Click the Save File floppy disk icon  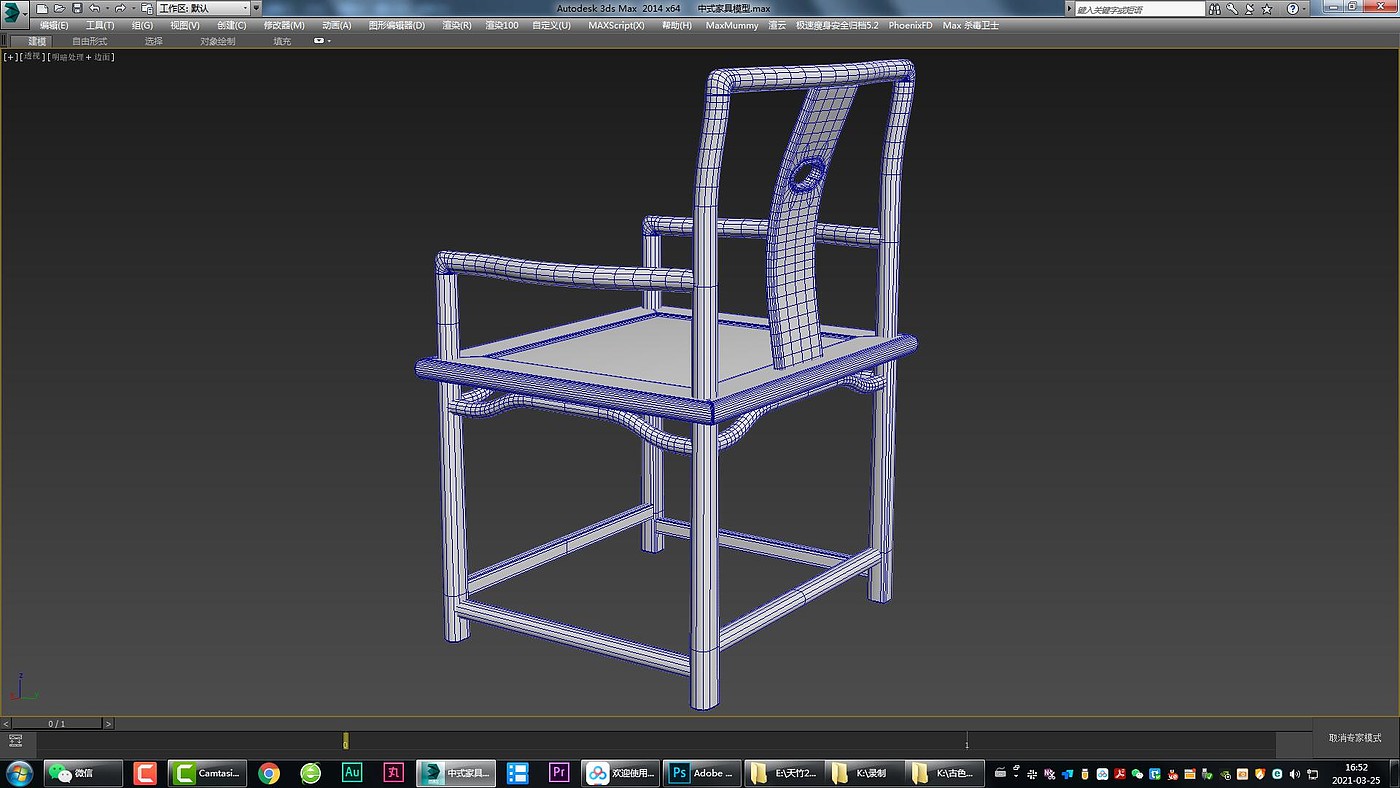(x=77, y=8)
